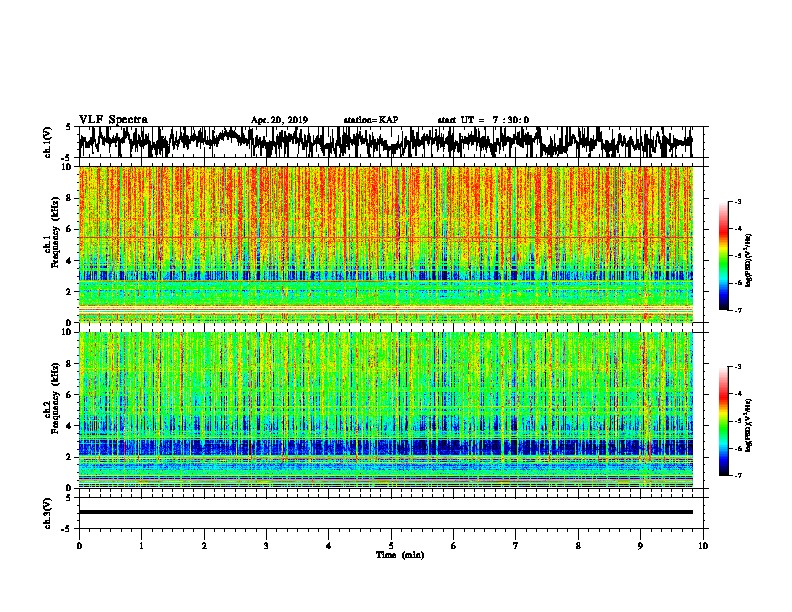This screenshot has height=612, width=792.
Task: Click the "-7" label on ch.2 color scale
Action: tap(737, 475)
